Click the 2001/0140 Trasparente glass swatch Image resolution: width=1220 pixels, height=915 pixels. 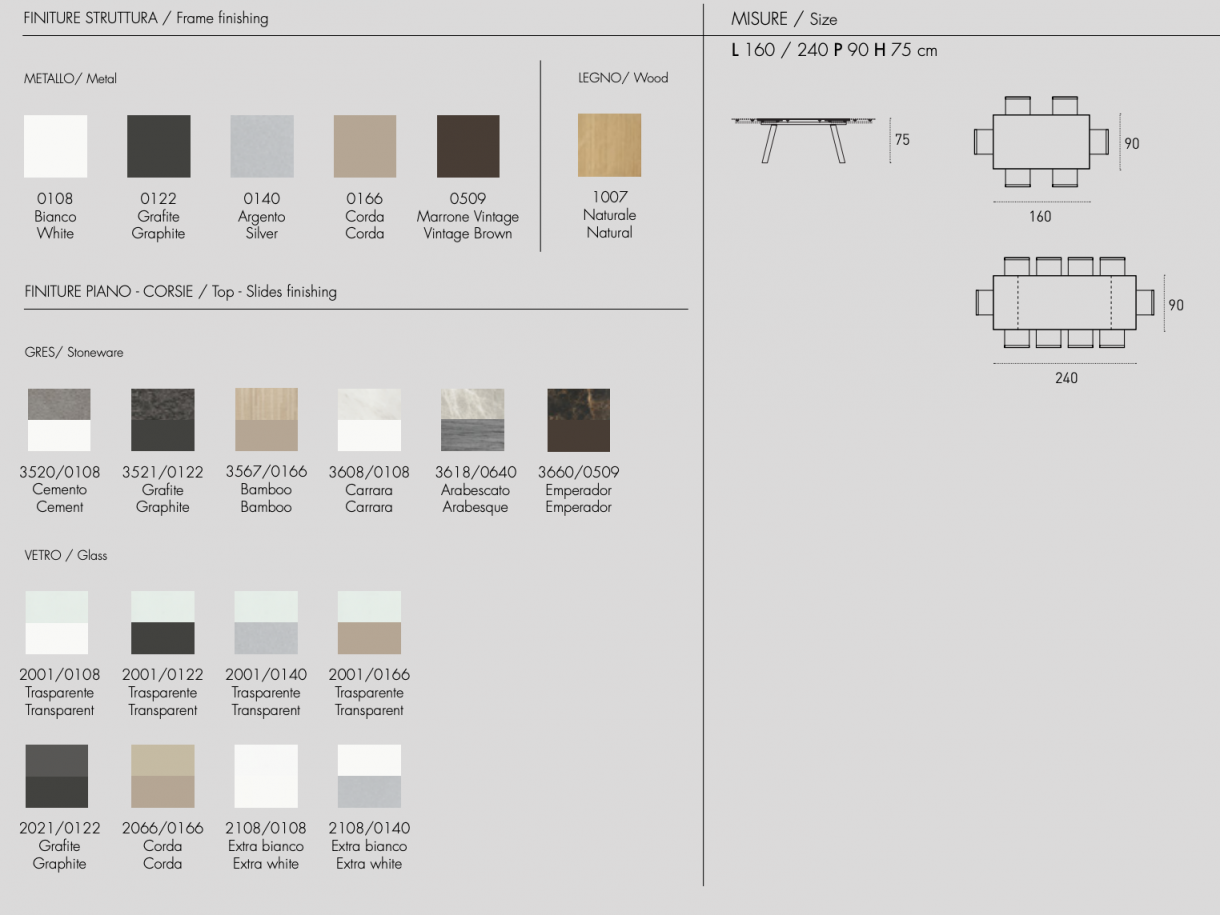[266, 622]
